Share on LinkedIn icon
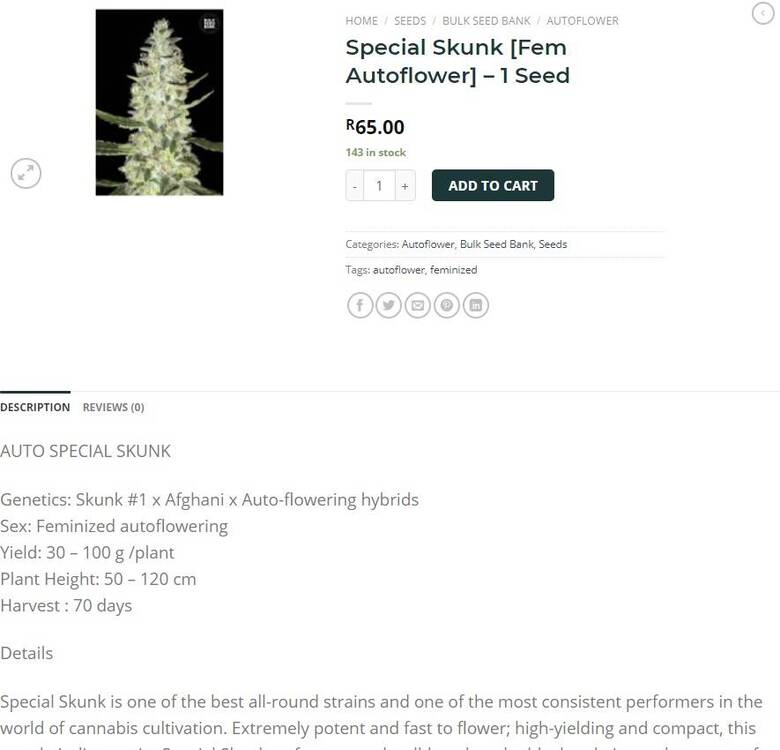Image resolution: width=780 pixels, height=750 pixels. pyautogui.click(x=476, y=305)
